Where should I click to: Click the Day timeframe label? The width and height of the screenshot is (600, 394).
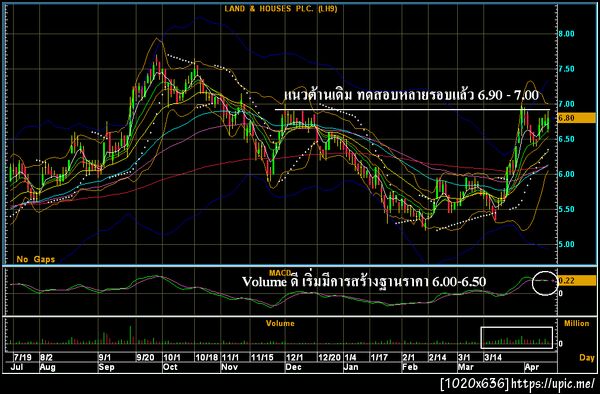tap(587, 358)
